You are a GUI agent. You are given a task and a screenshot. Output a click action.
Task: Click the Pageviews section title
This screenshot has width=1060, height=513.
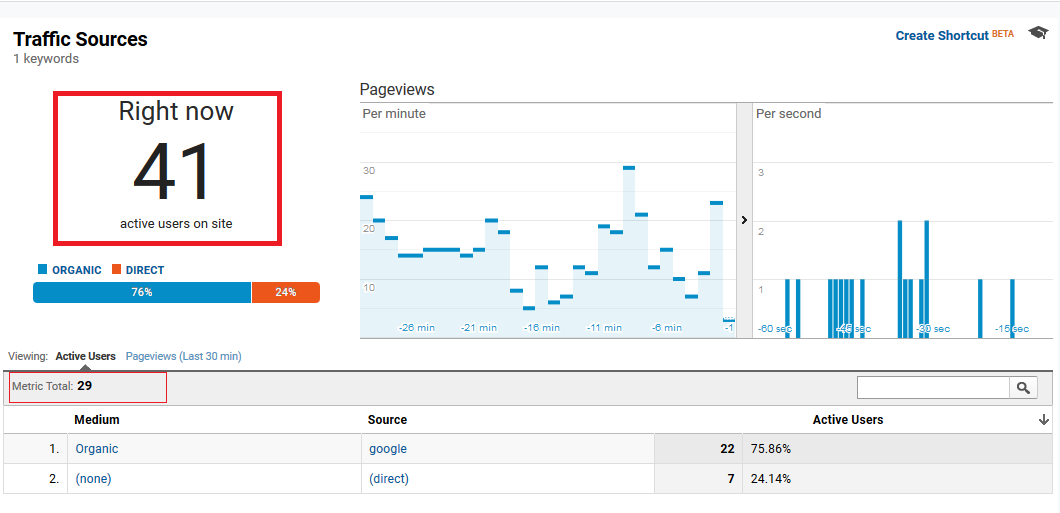[397, 89]
